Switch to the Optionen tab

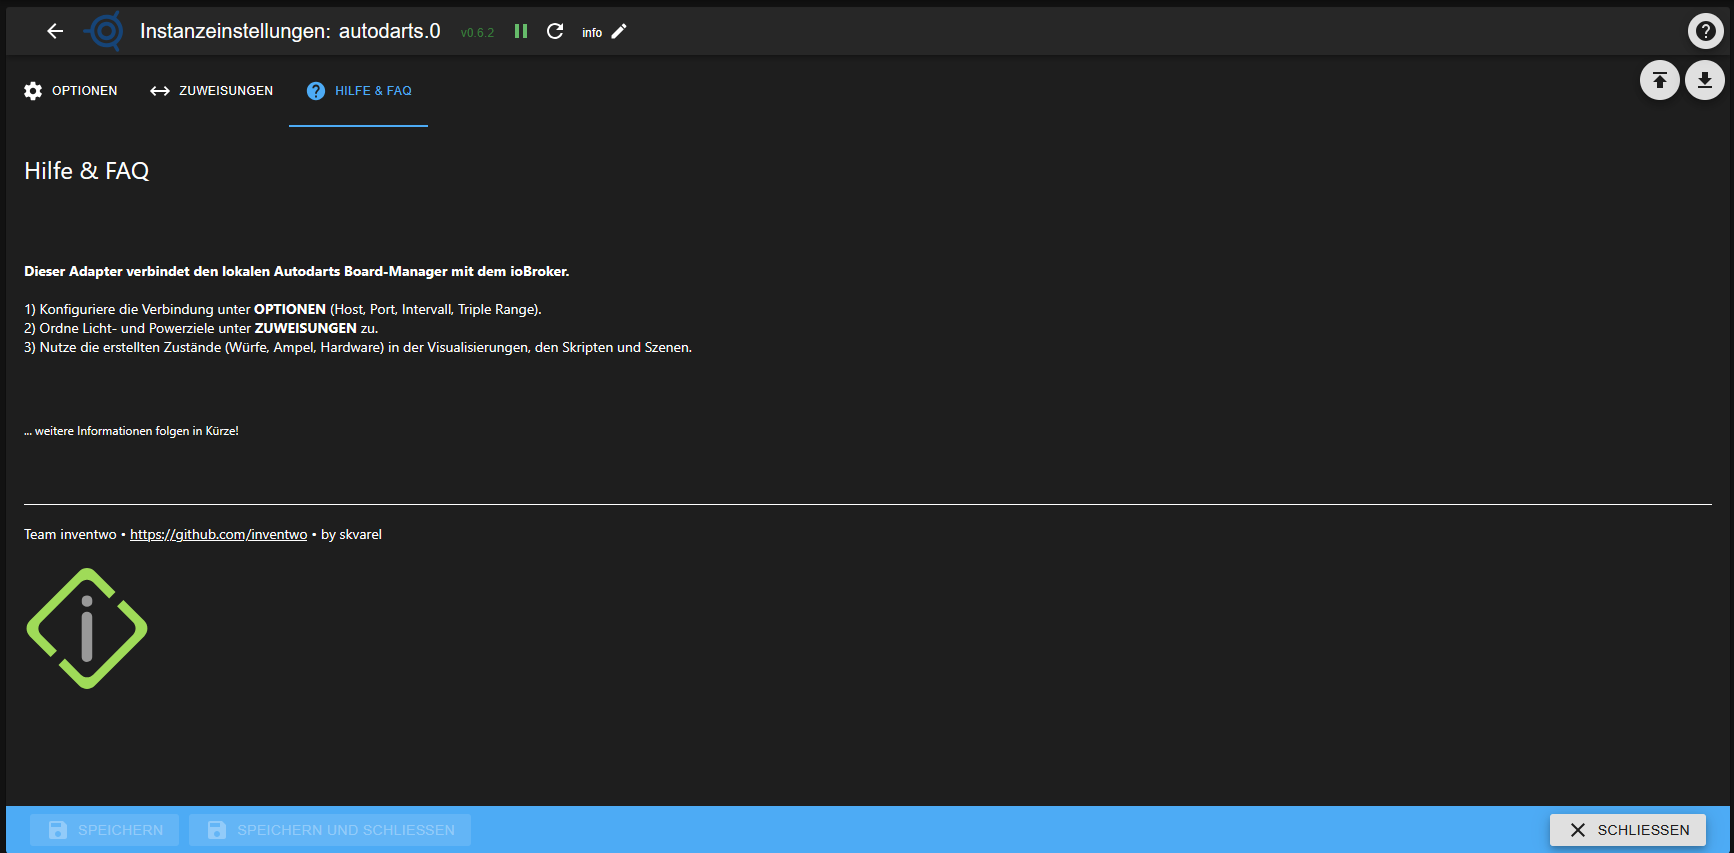click(70, 91)
